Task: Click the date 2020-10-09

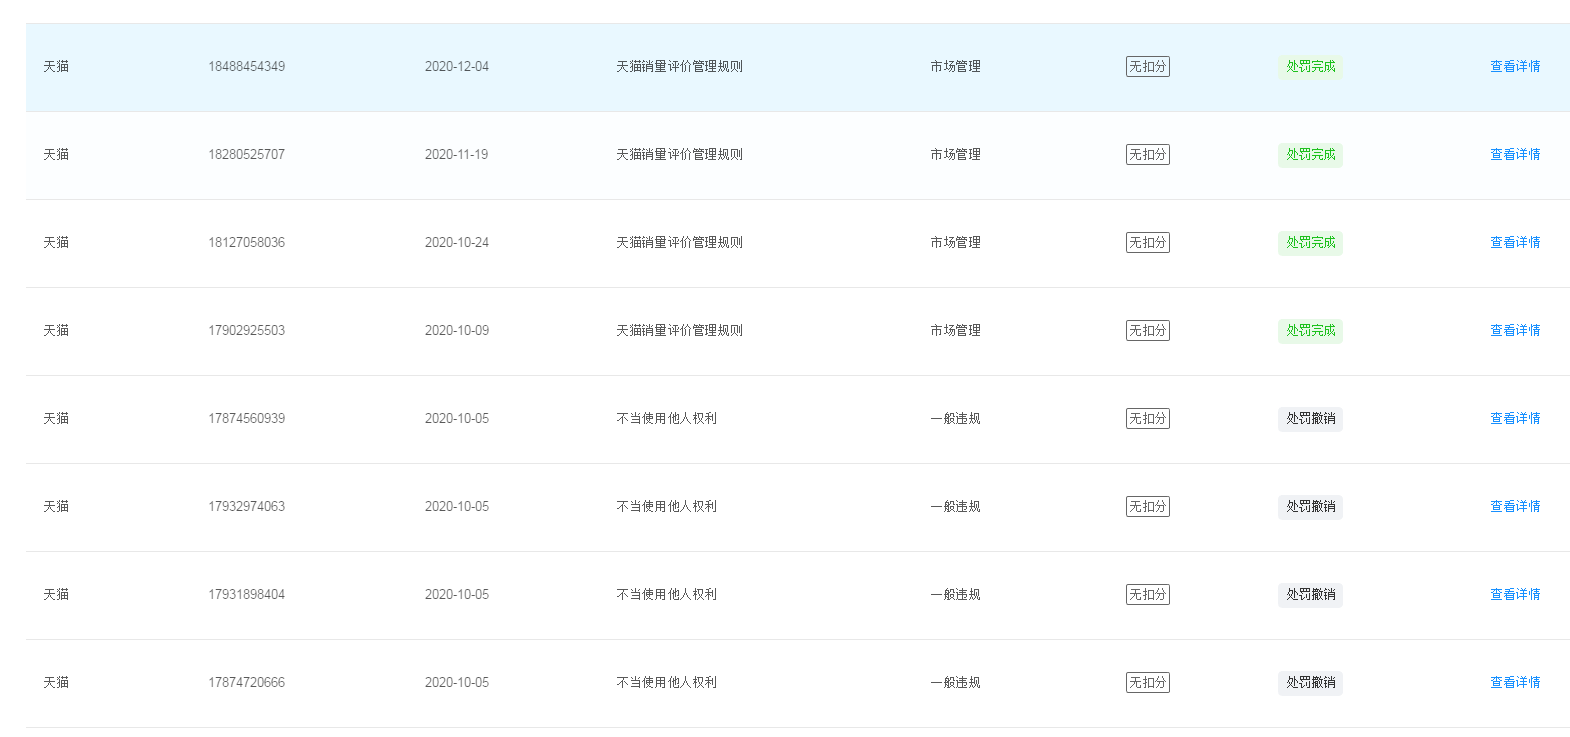Action: coord(456,331)
